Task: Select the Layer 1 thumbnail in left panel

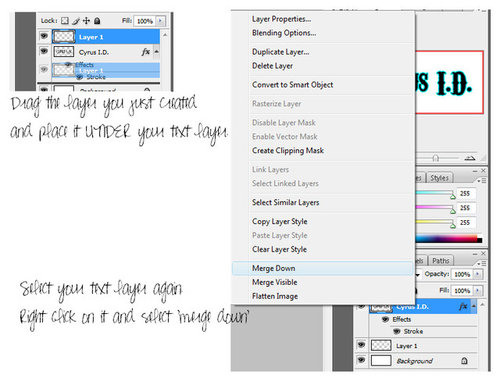Action: 64,37
